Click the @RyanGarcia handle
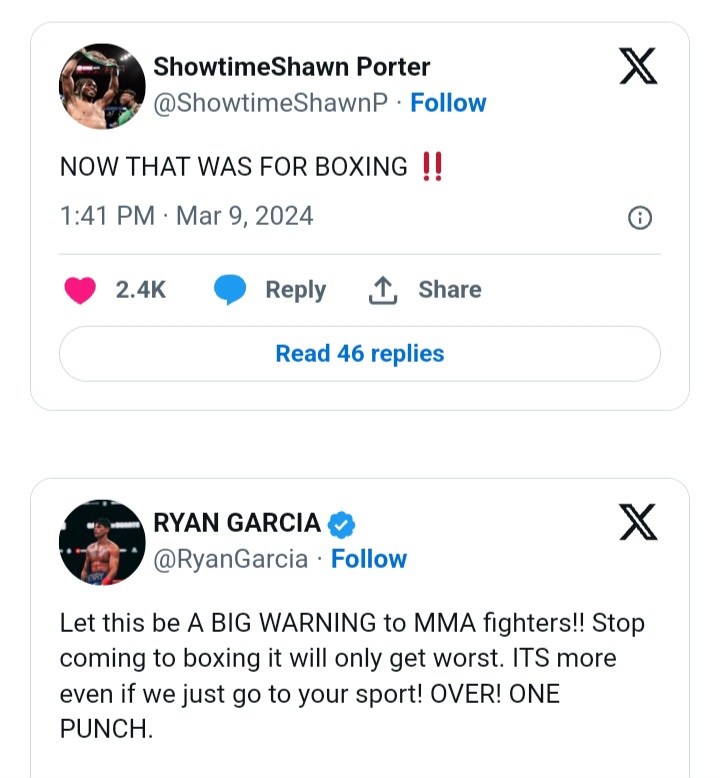The image size is (720, 778). [x=230, y=559]
